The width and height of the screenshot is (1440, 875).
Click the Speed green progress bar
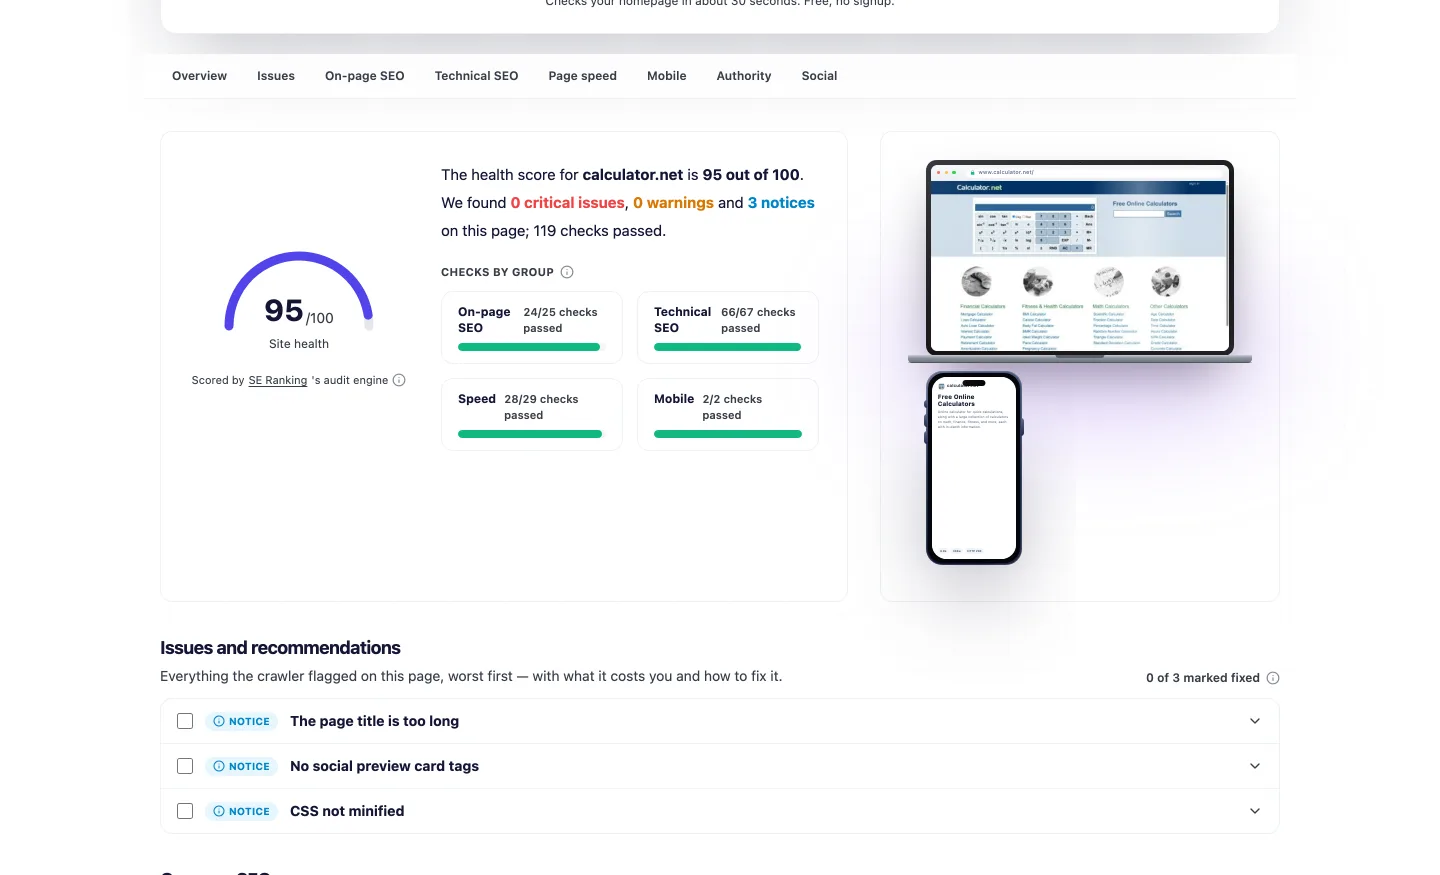click(532, 434)
